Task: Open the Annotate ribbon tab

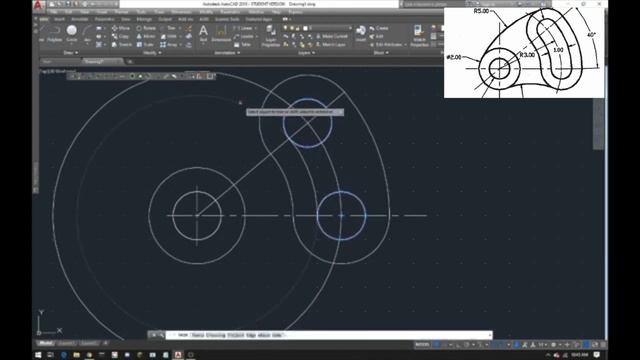Action: pos(80,19)
